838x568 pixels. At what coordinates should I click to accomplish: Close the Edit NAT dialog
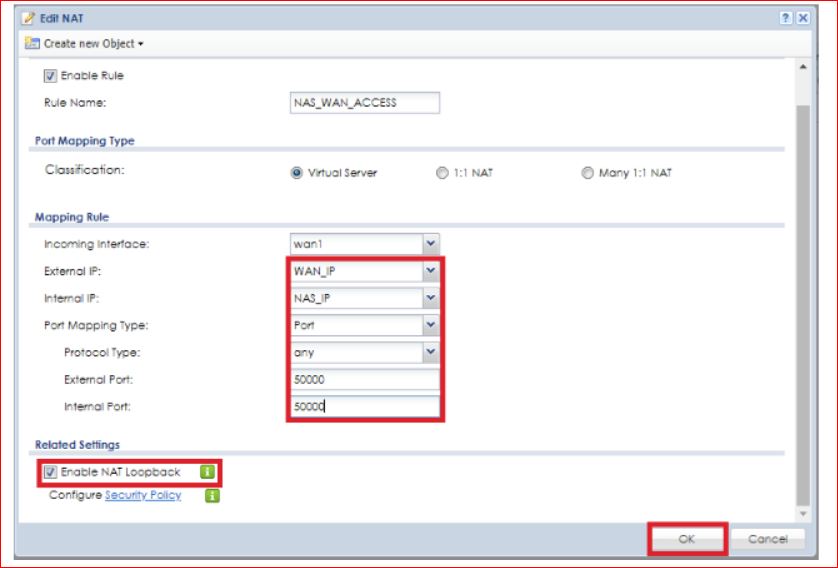pos(803,18)
